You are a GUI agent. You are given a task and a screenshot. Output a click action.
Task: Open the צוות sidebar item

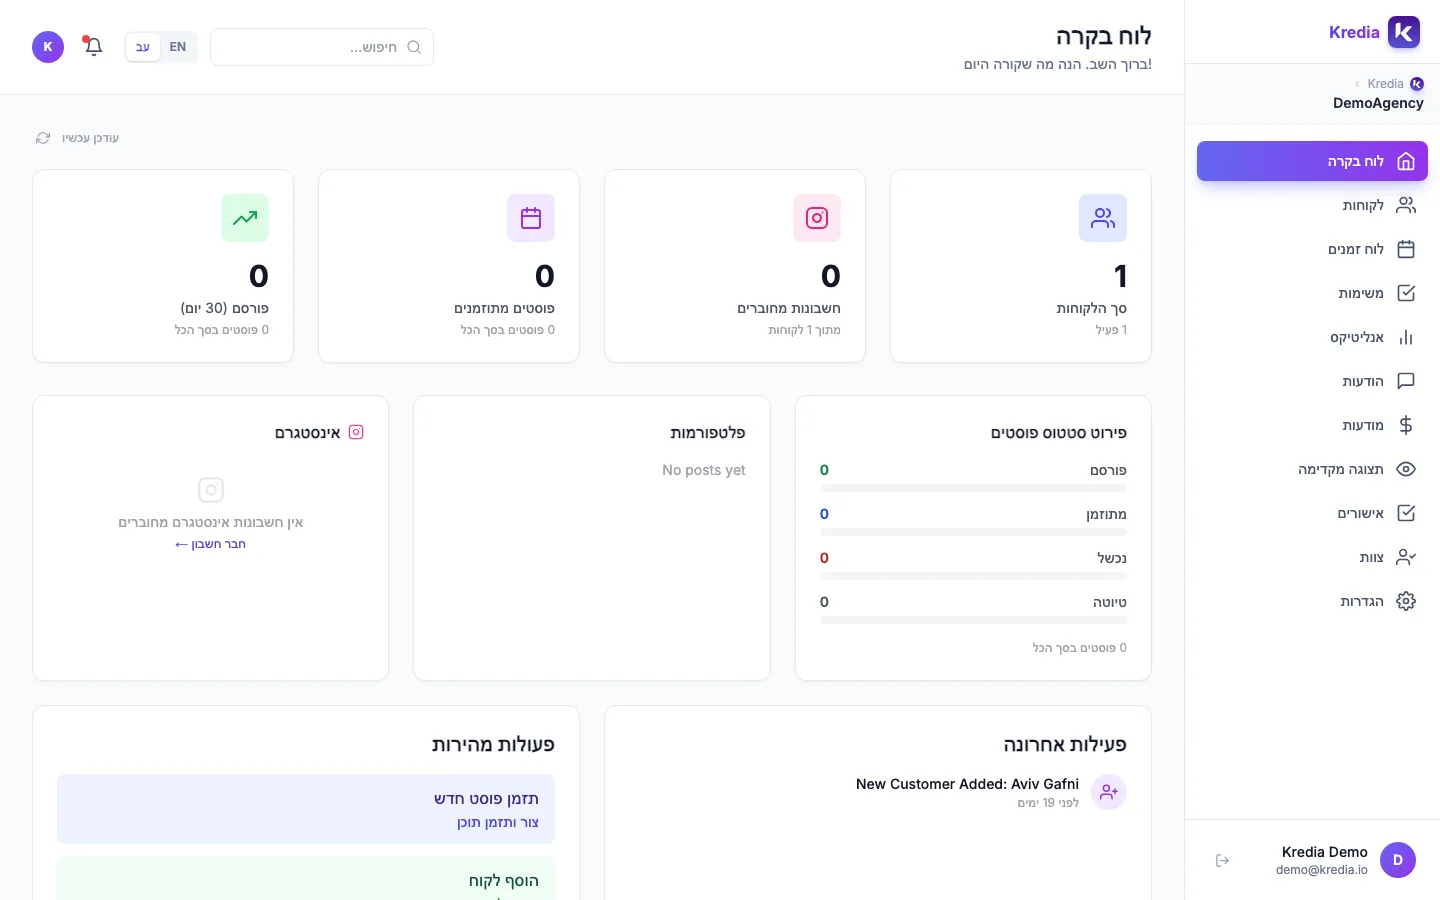coord(1312,557)
